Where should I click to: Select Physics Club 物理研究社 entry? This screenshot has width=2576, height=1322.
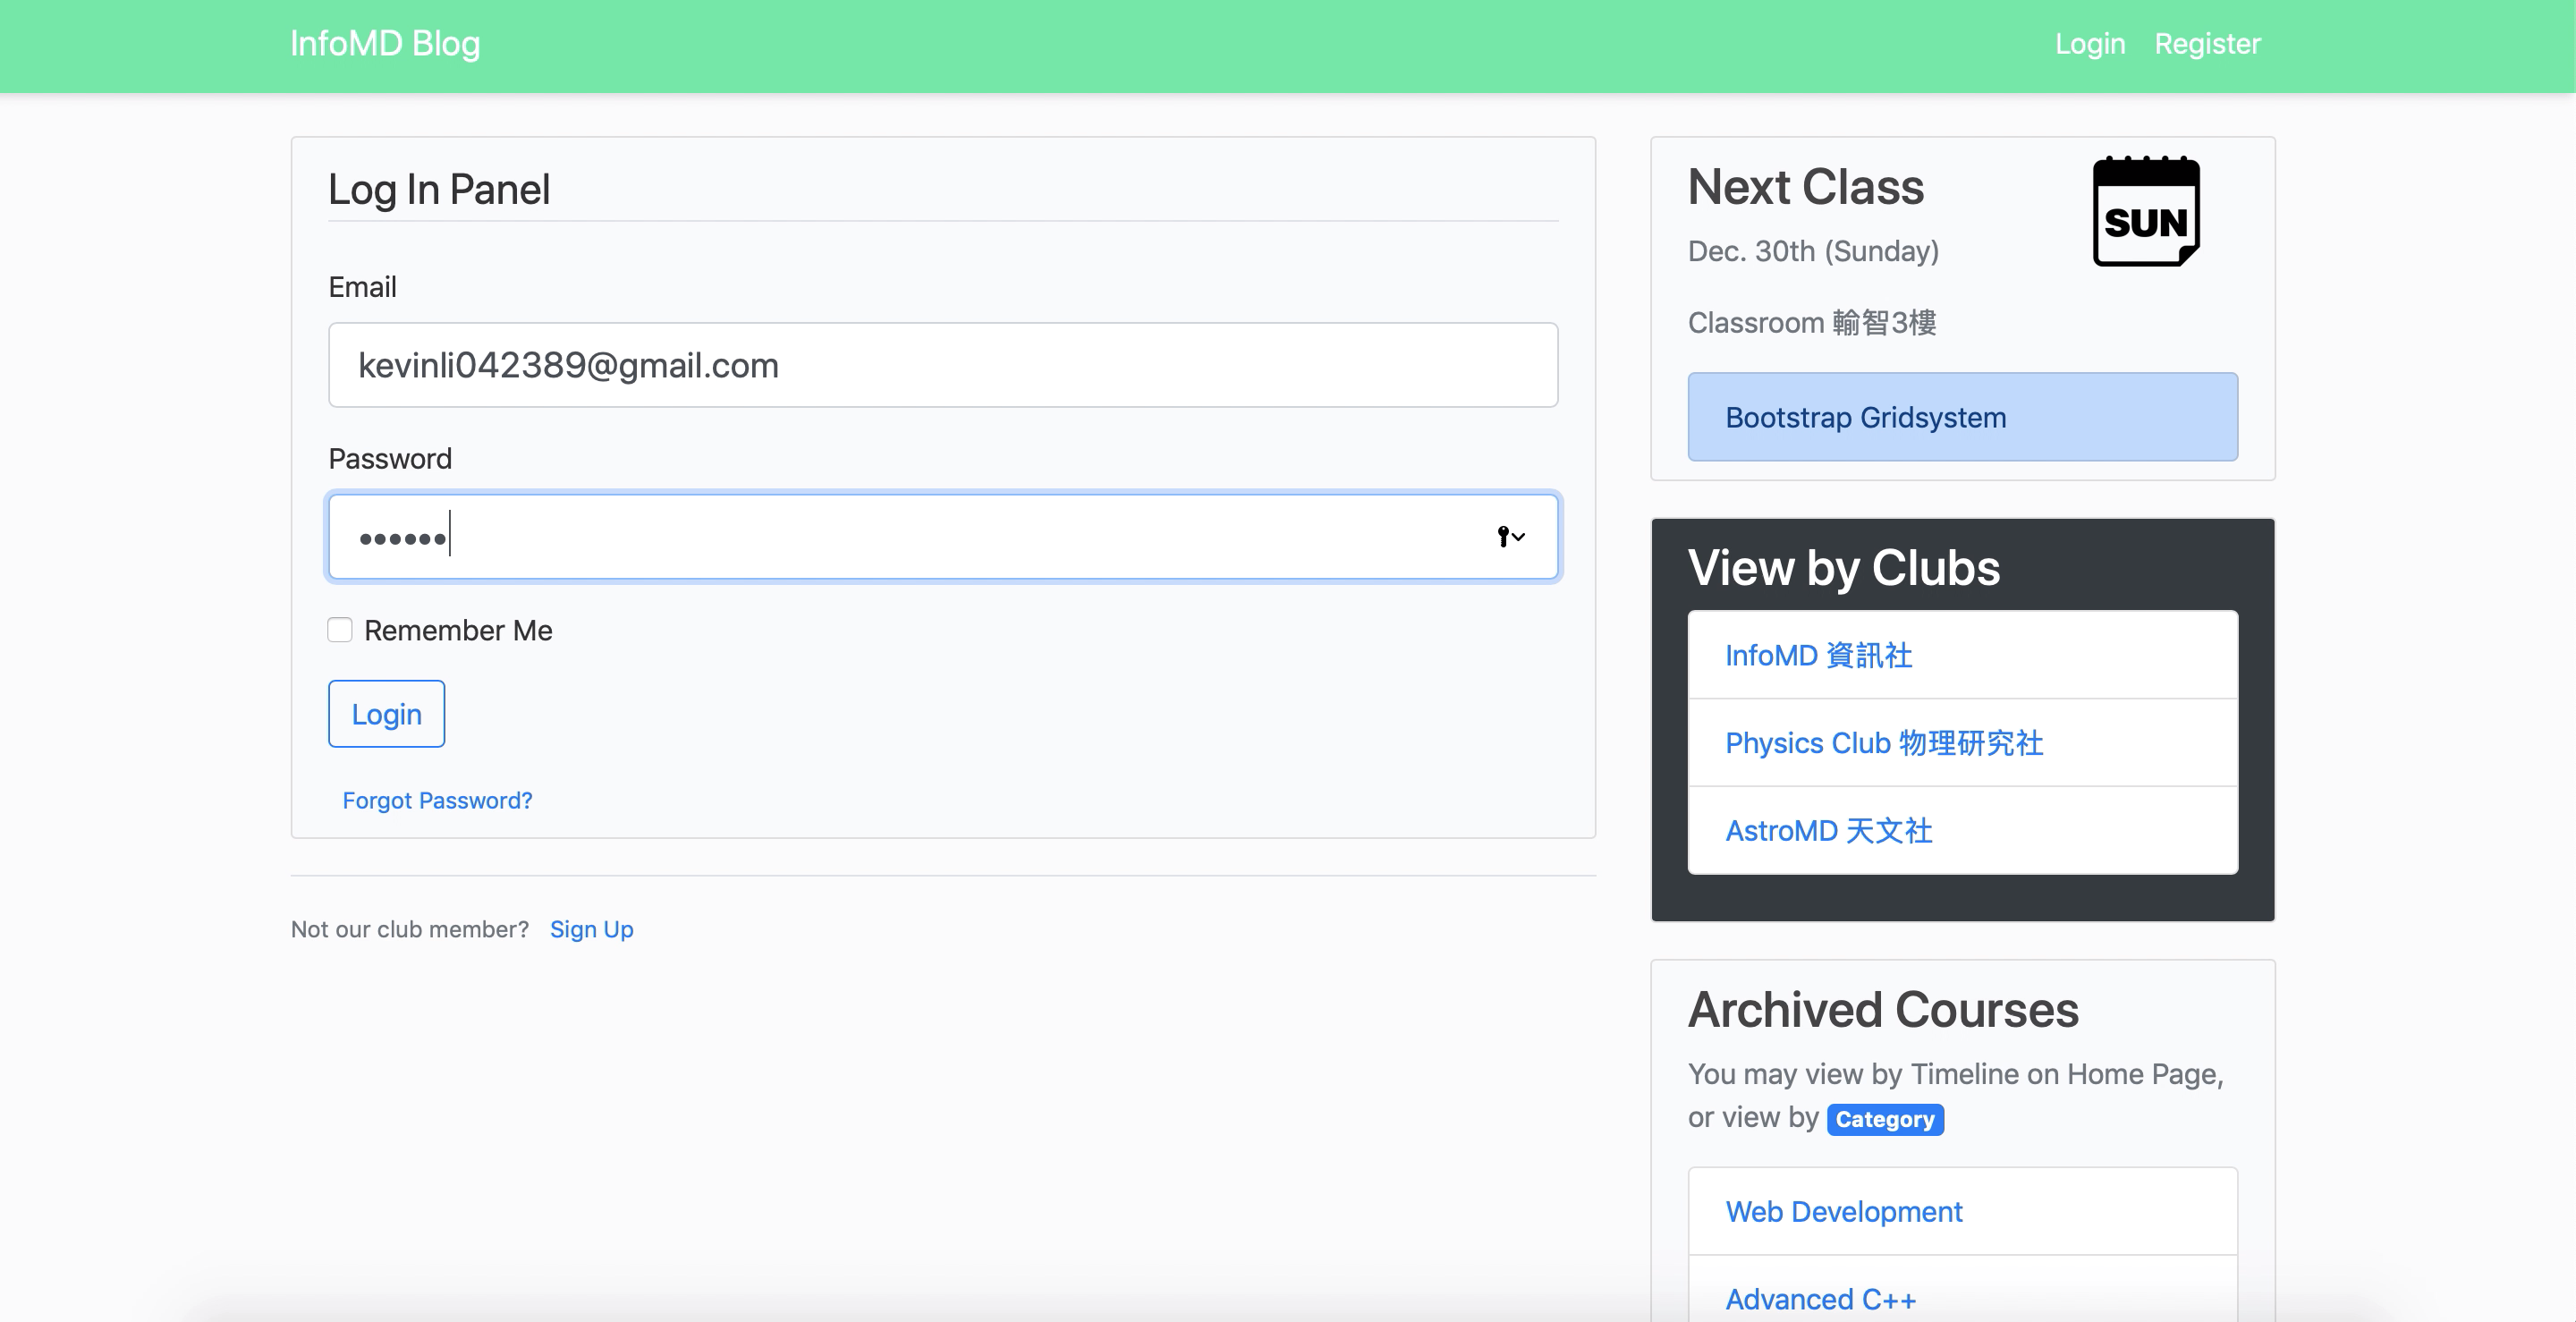pos(1884,743)
